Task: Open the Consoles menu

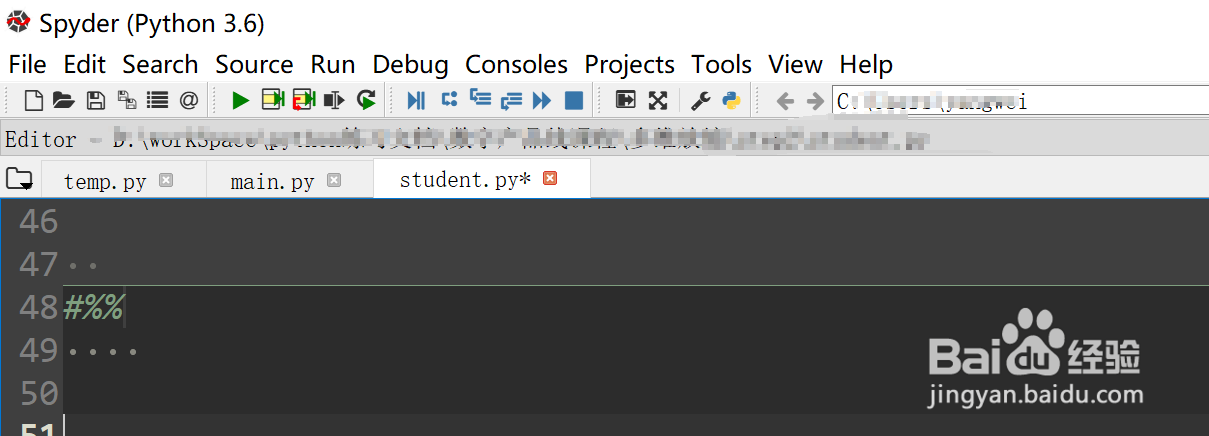Action: point(516,65)
